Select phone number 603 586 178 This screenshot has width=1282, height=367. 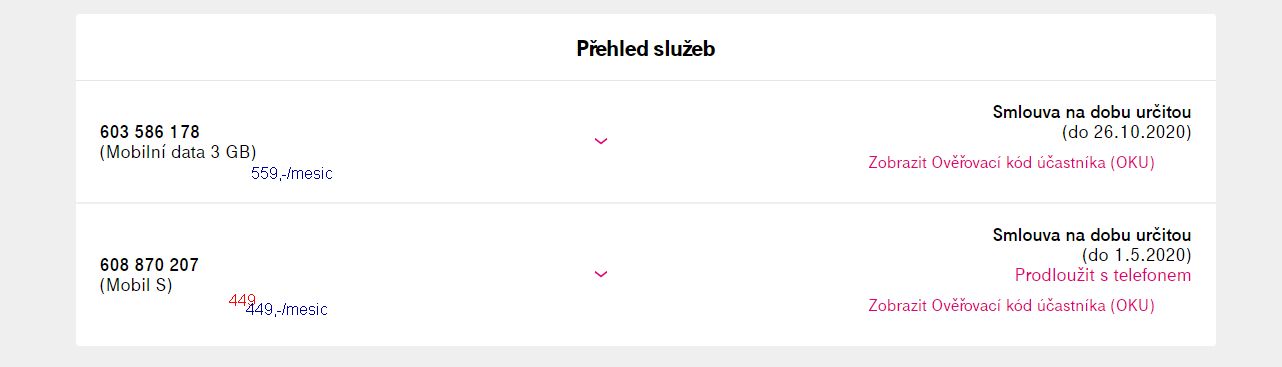[x=150, y=132]
